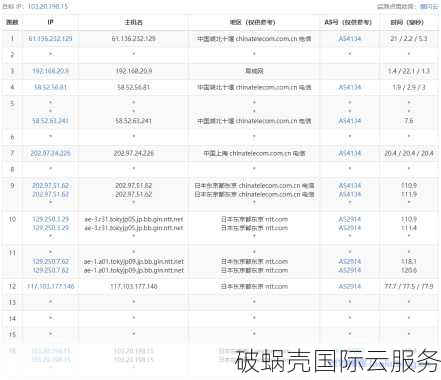This screenshot has width=441, height=380.
Task: Click the AS2914 link in hop 12 row
Action: click(350, 286)
